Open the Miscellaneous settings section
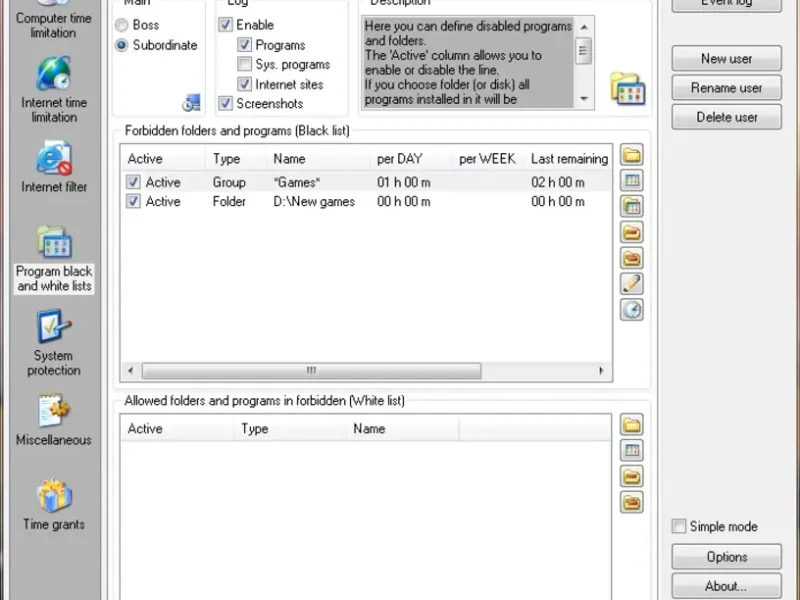Viewport: 800px width, 600px height. 54,420
